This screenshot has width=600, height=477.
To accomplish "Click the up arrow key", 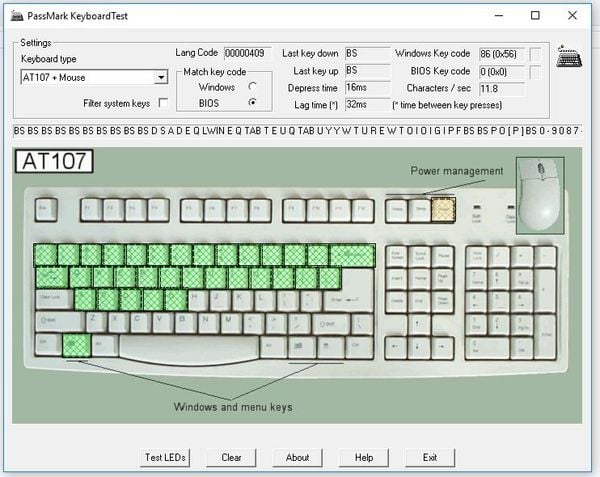I will [x=418, y=324].
